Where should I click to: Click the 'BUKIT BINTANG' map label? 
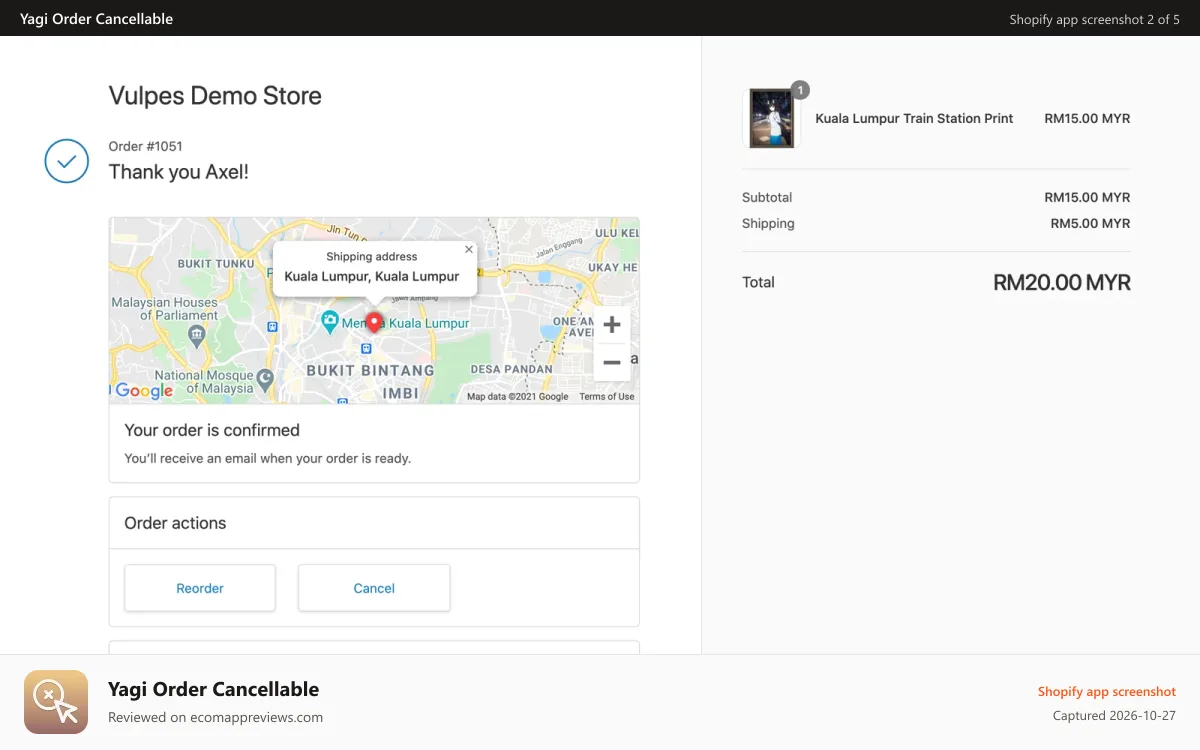(x=370, y=370)
